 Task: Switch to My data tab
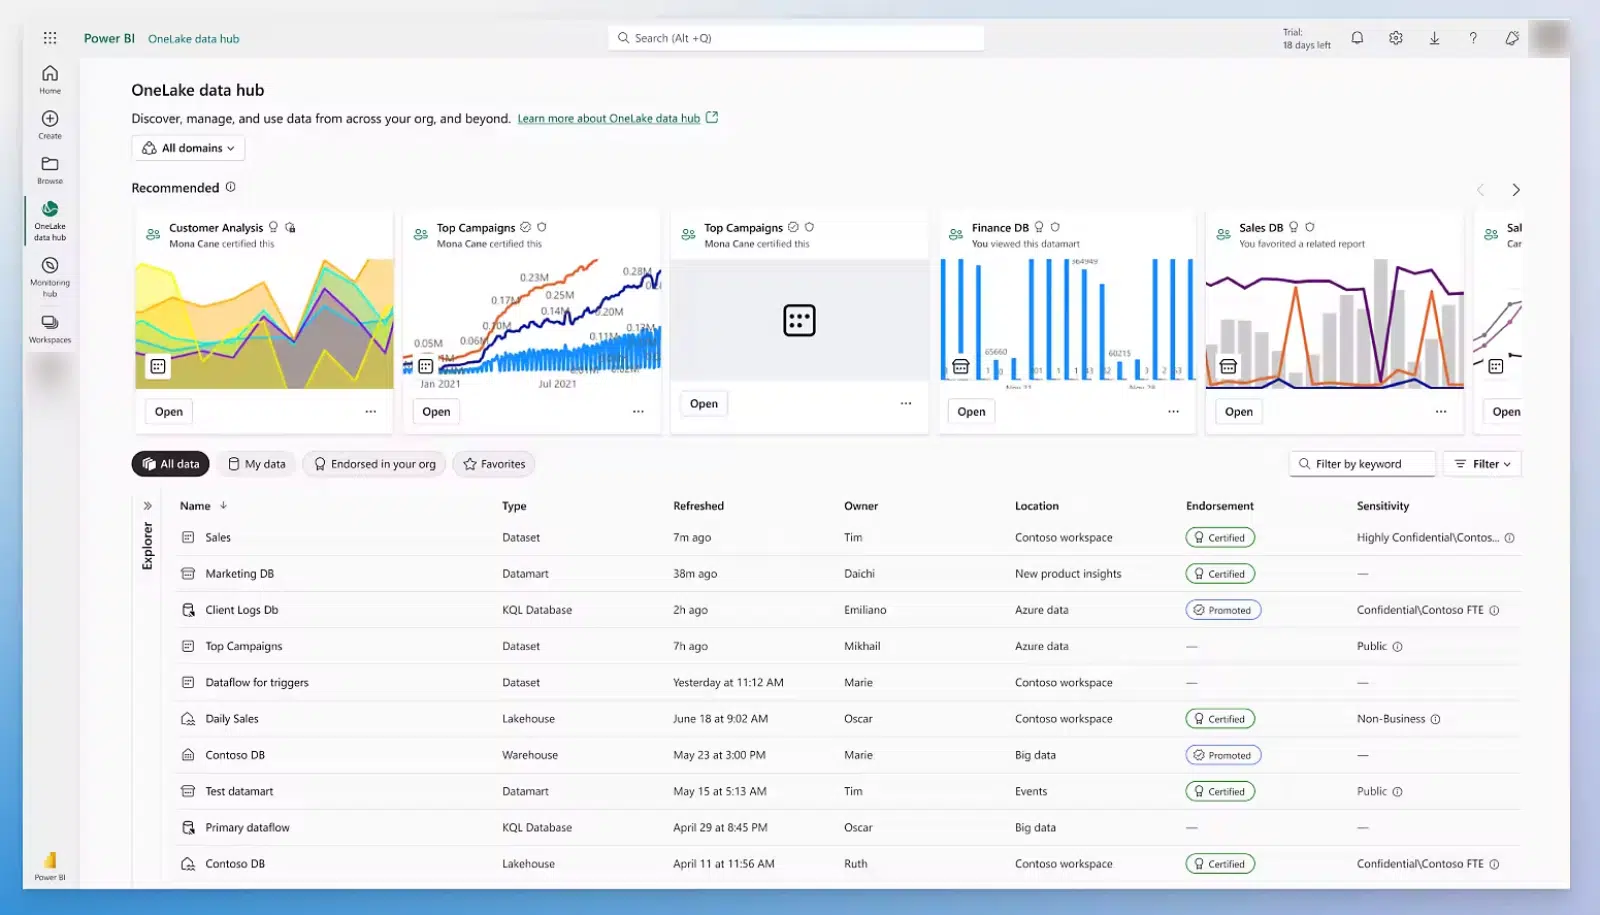256,464
